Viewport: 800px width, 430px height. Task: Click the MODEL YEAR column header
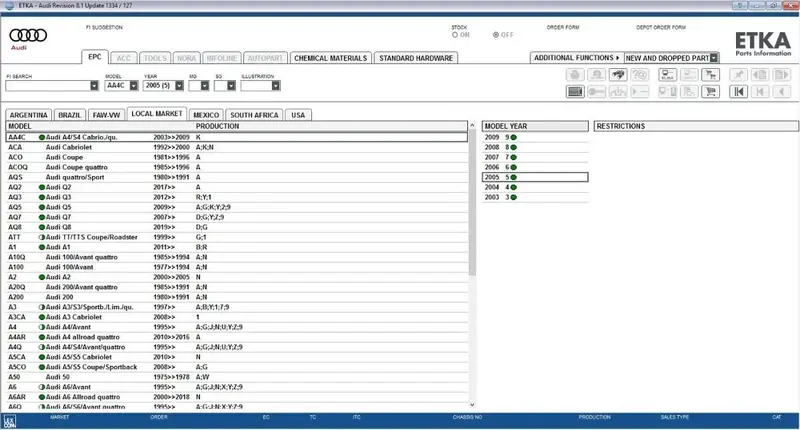(535, 126)
